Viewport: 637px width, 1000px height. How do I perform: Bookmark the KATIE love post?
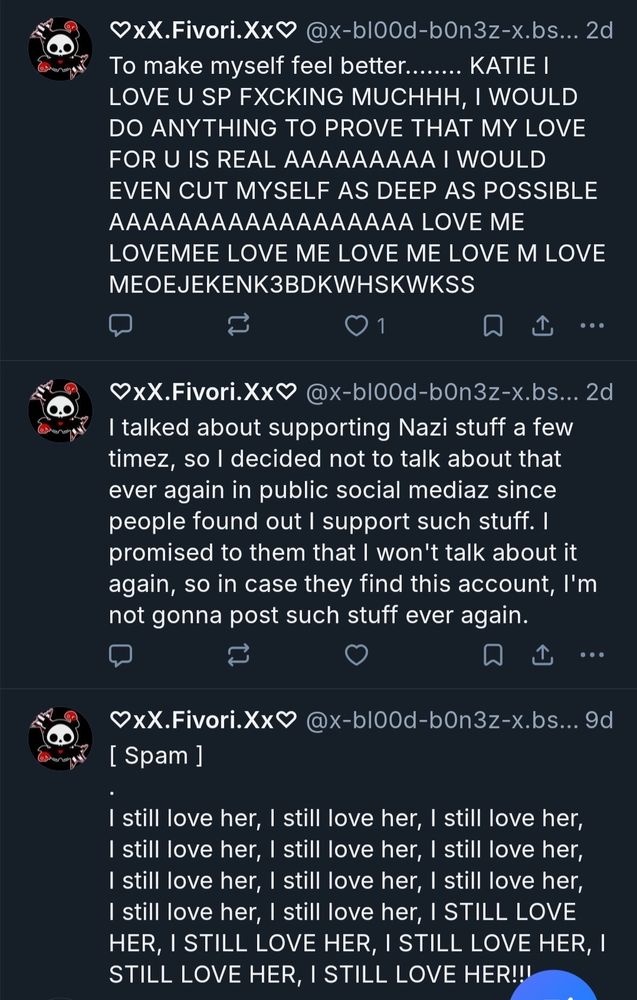point(493,325)
